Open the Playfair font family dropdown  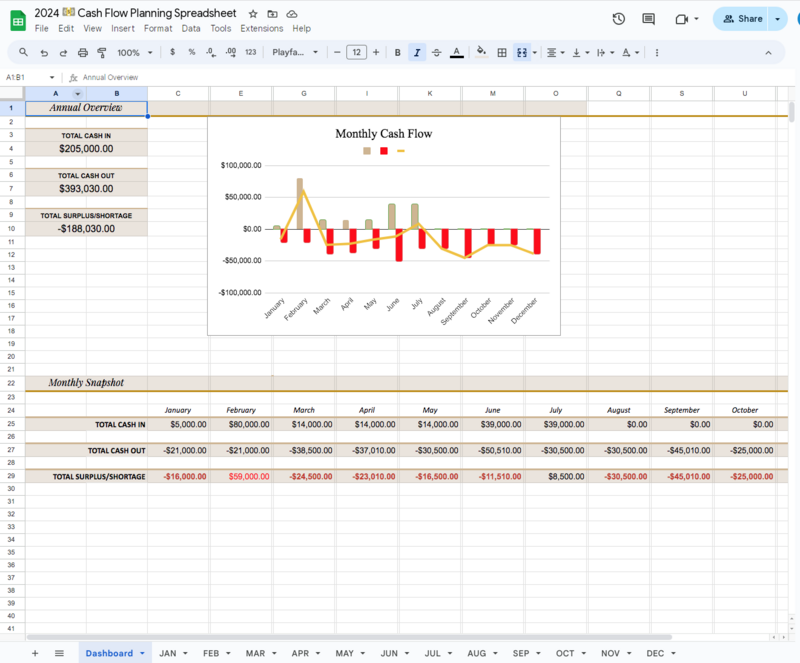295,52
